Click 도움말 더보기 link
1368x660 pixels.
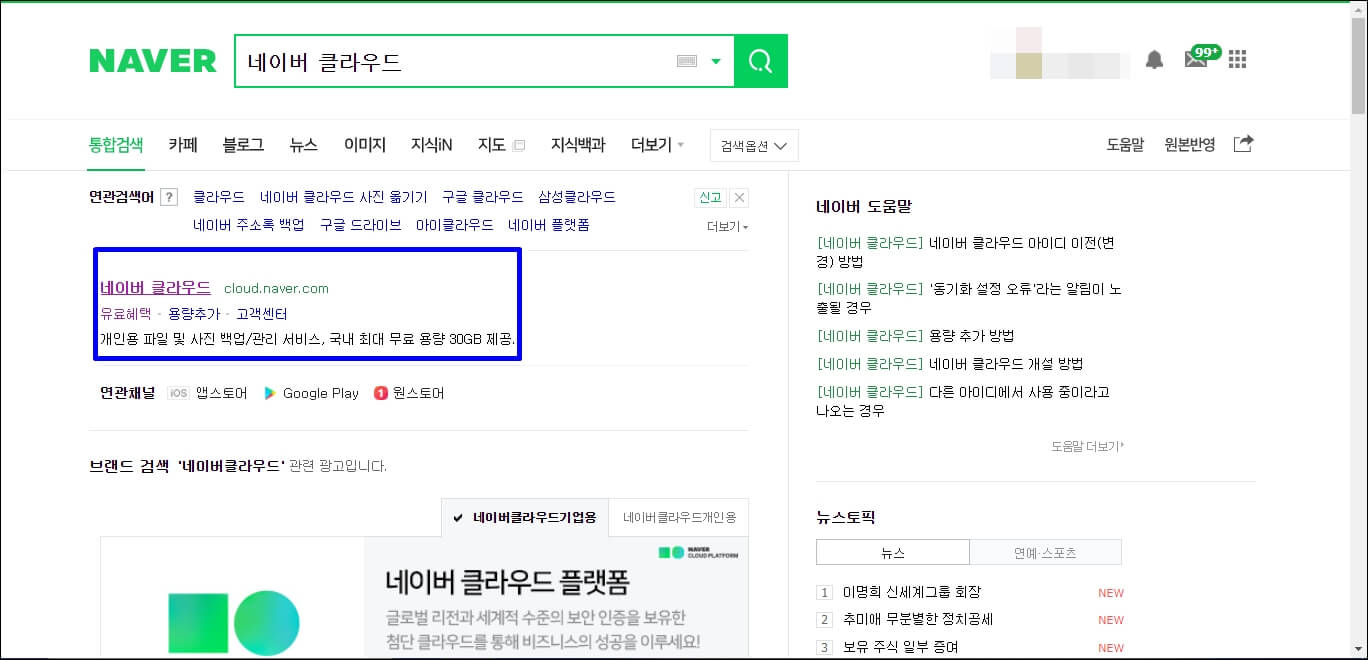coord(1087,446)
